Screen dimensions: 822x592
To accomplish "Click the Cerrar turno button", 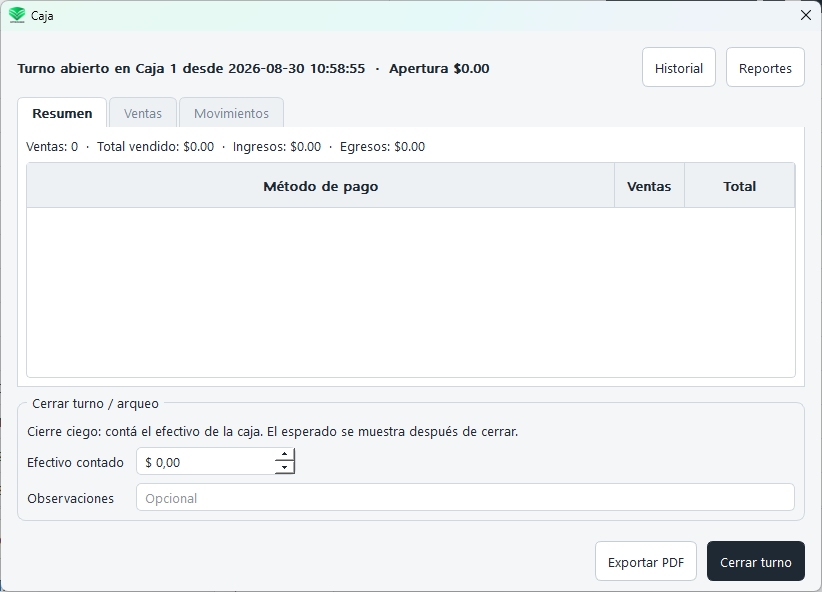I will tap(755, 562).
